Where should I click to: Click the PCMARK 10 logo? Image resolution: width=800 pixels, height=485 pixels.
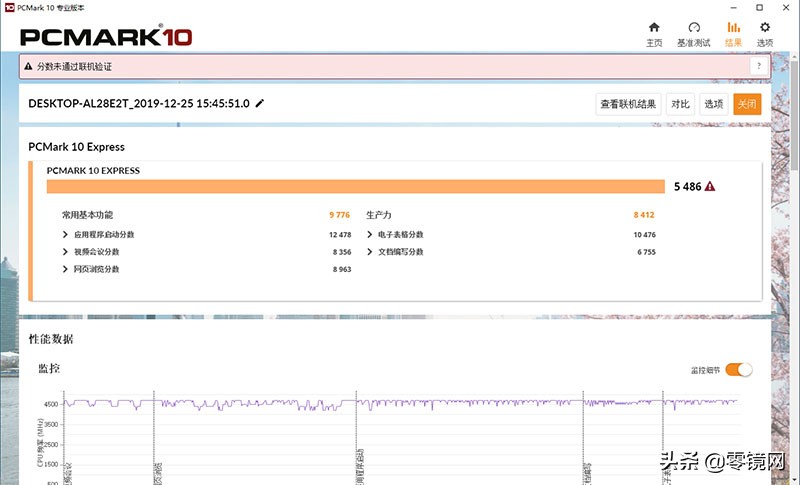(x=106, y=36)
